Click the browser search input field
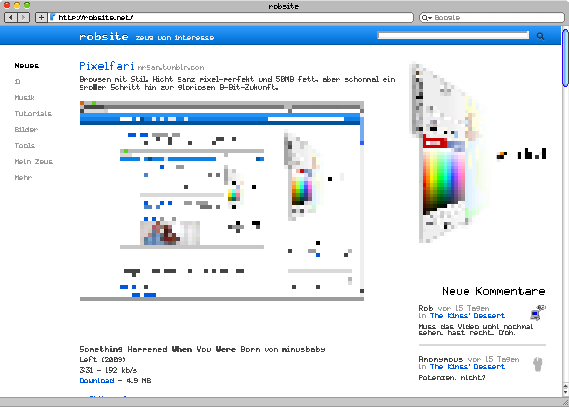This screenshot has width=569, height=407. pos(491,17)
